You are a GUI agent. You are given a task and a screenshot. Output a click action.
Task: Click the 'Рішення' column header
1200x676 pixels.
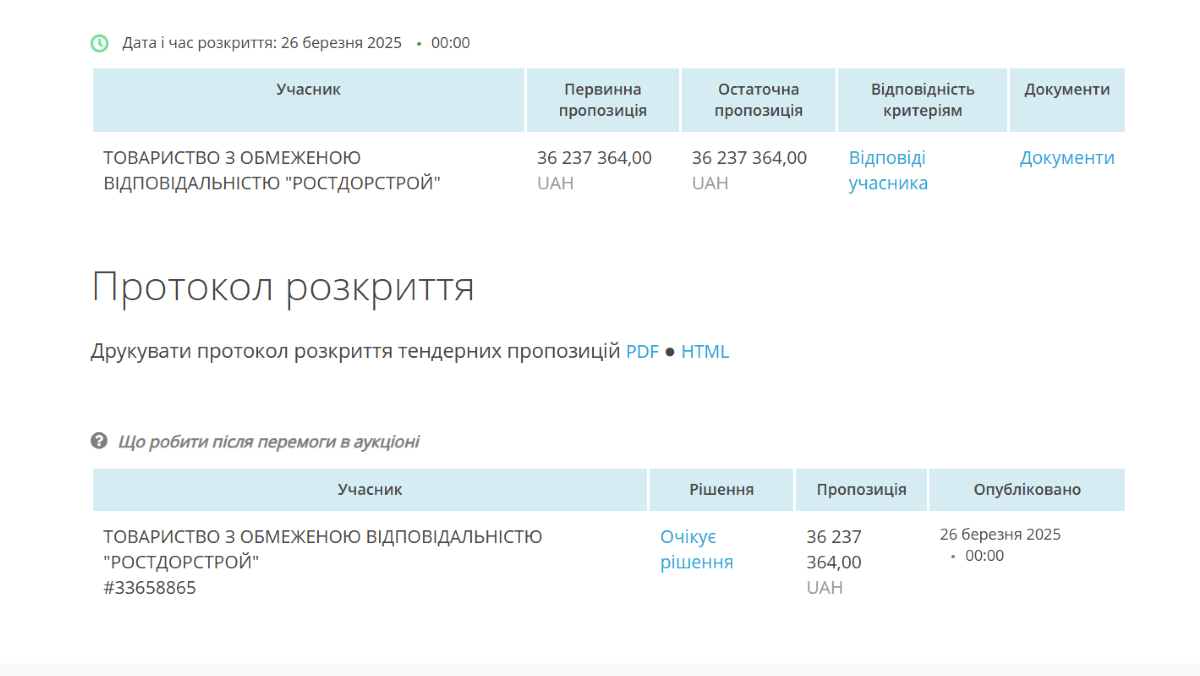[x=721, y=490]
